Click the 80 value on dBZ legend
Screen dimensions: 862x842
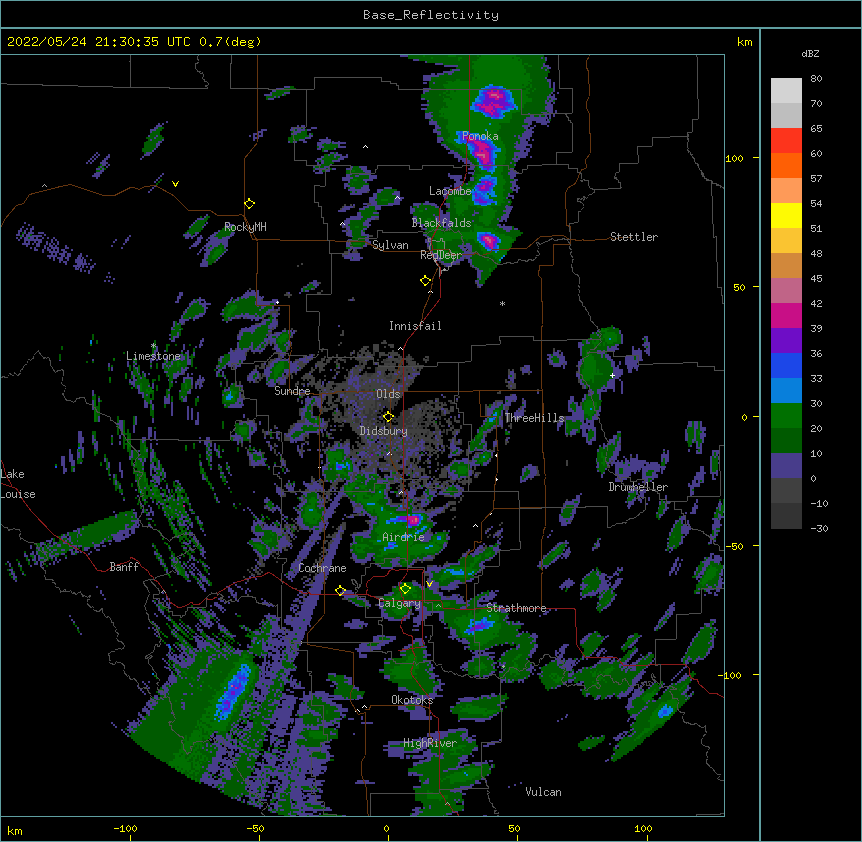tap(816, 79)
